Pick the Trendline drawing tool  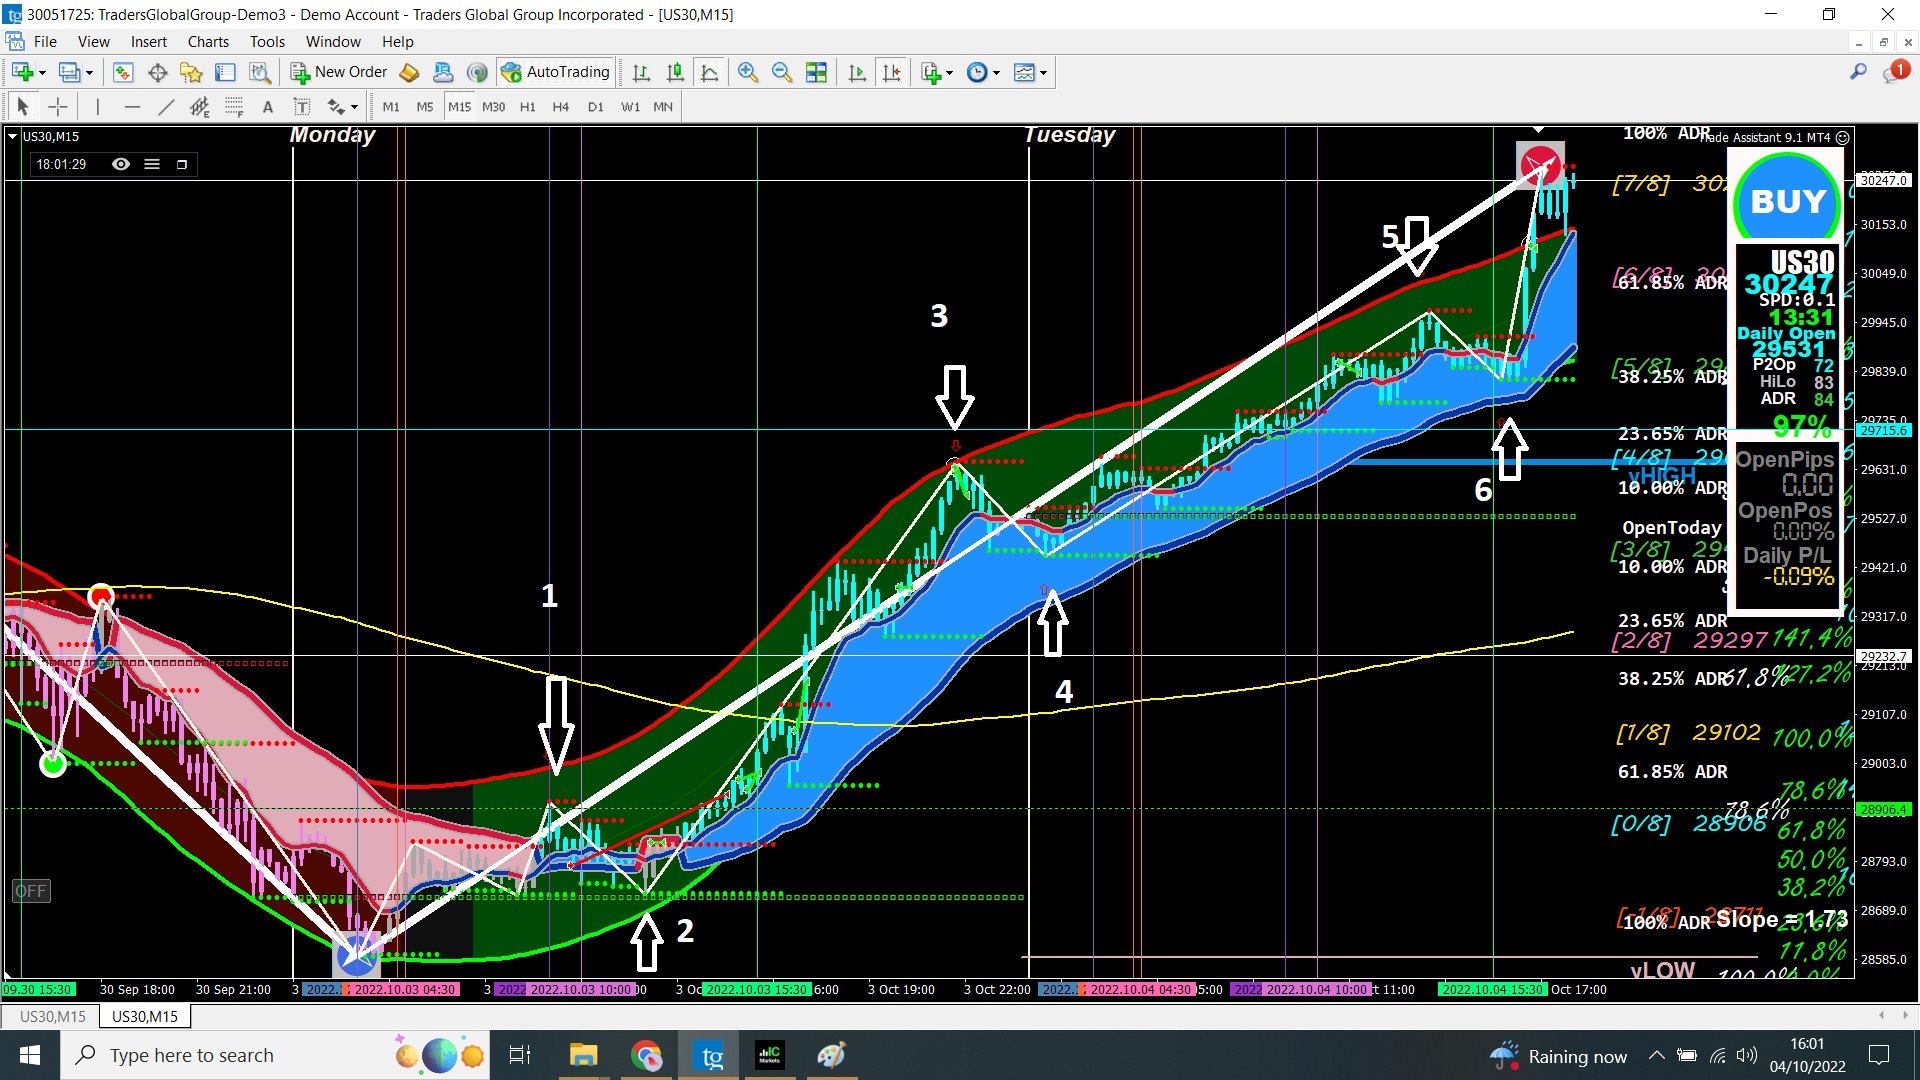166,107
